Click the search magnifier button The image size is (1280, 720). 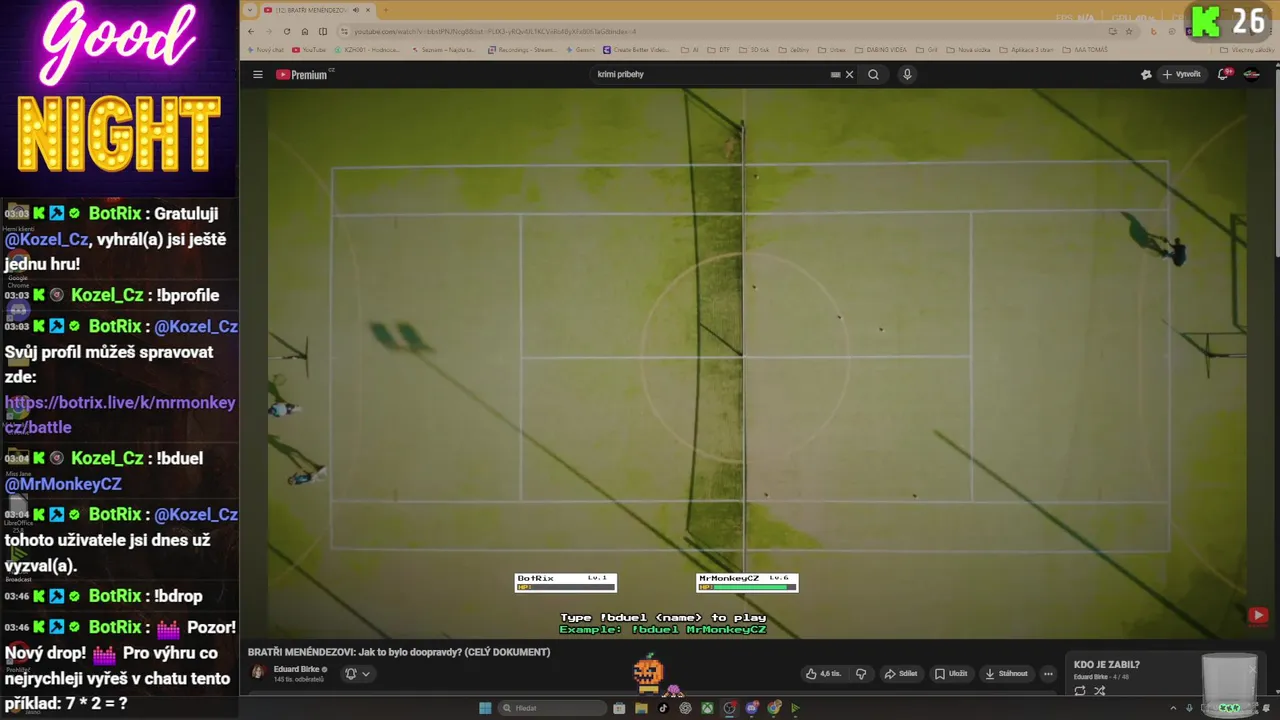pos(873,74)
